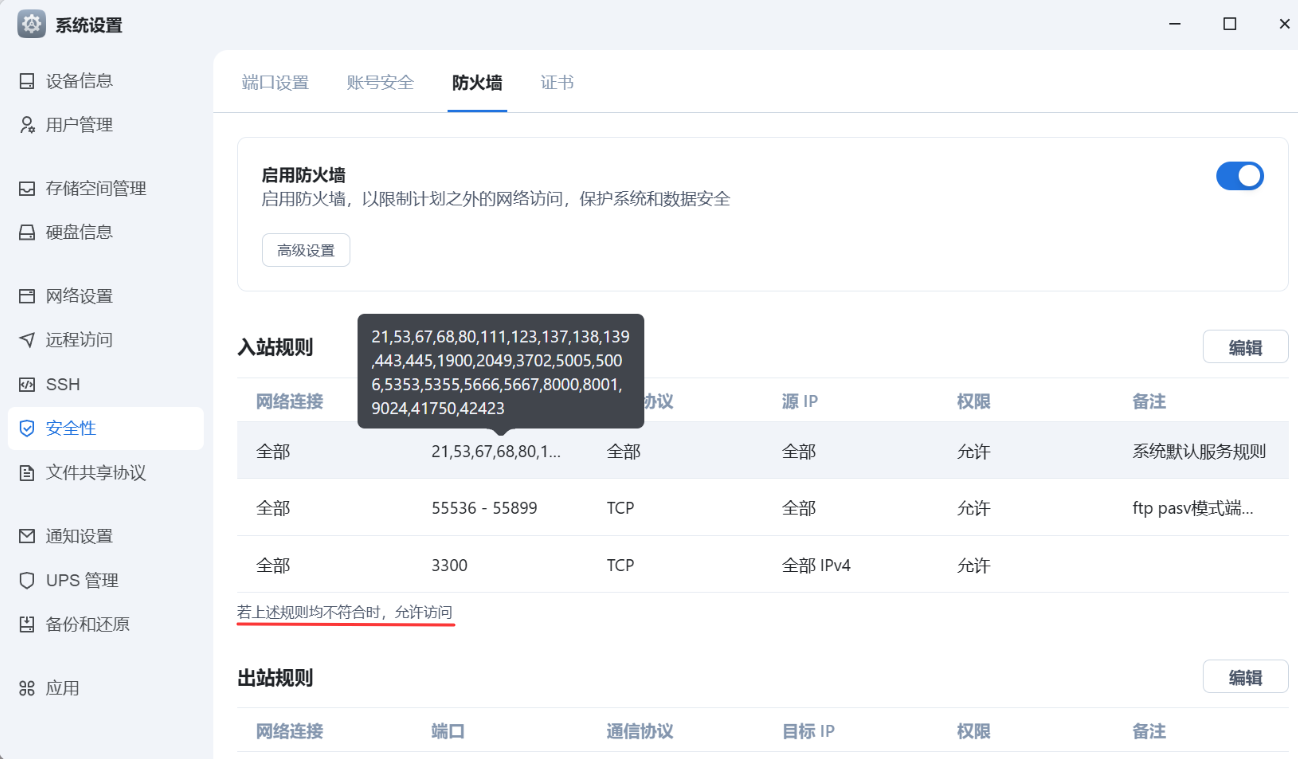The width and height of the screenshot is (1298, 759).
Task: Click the 系统默认服务规则 remark cell
Action: [x=1199, y=452]
